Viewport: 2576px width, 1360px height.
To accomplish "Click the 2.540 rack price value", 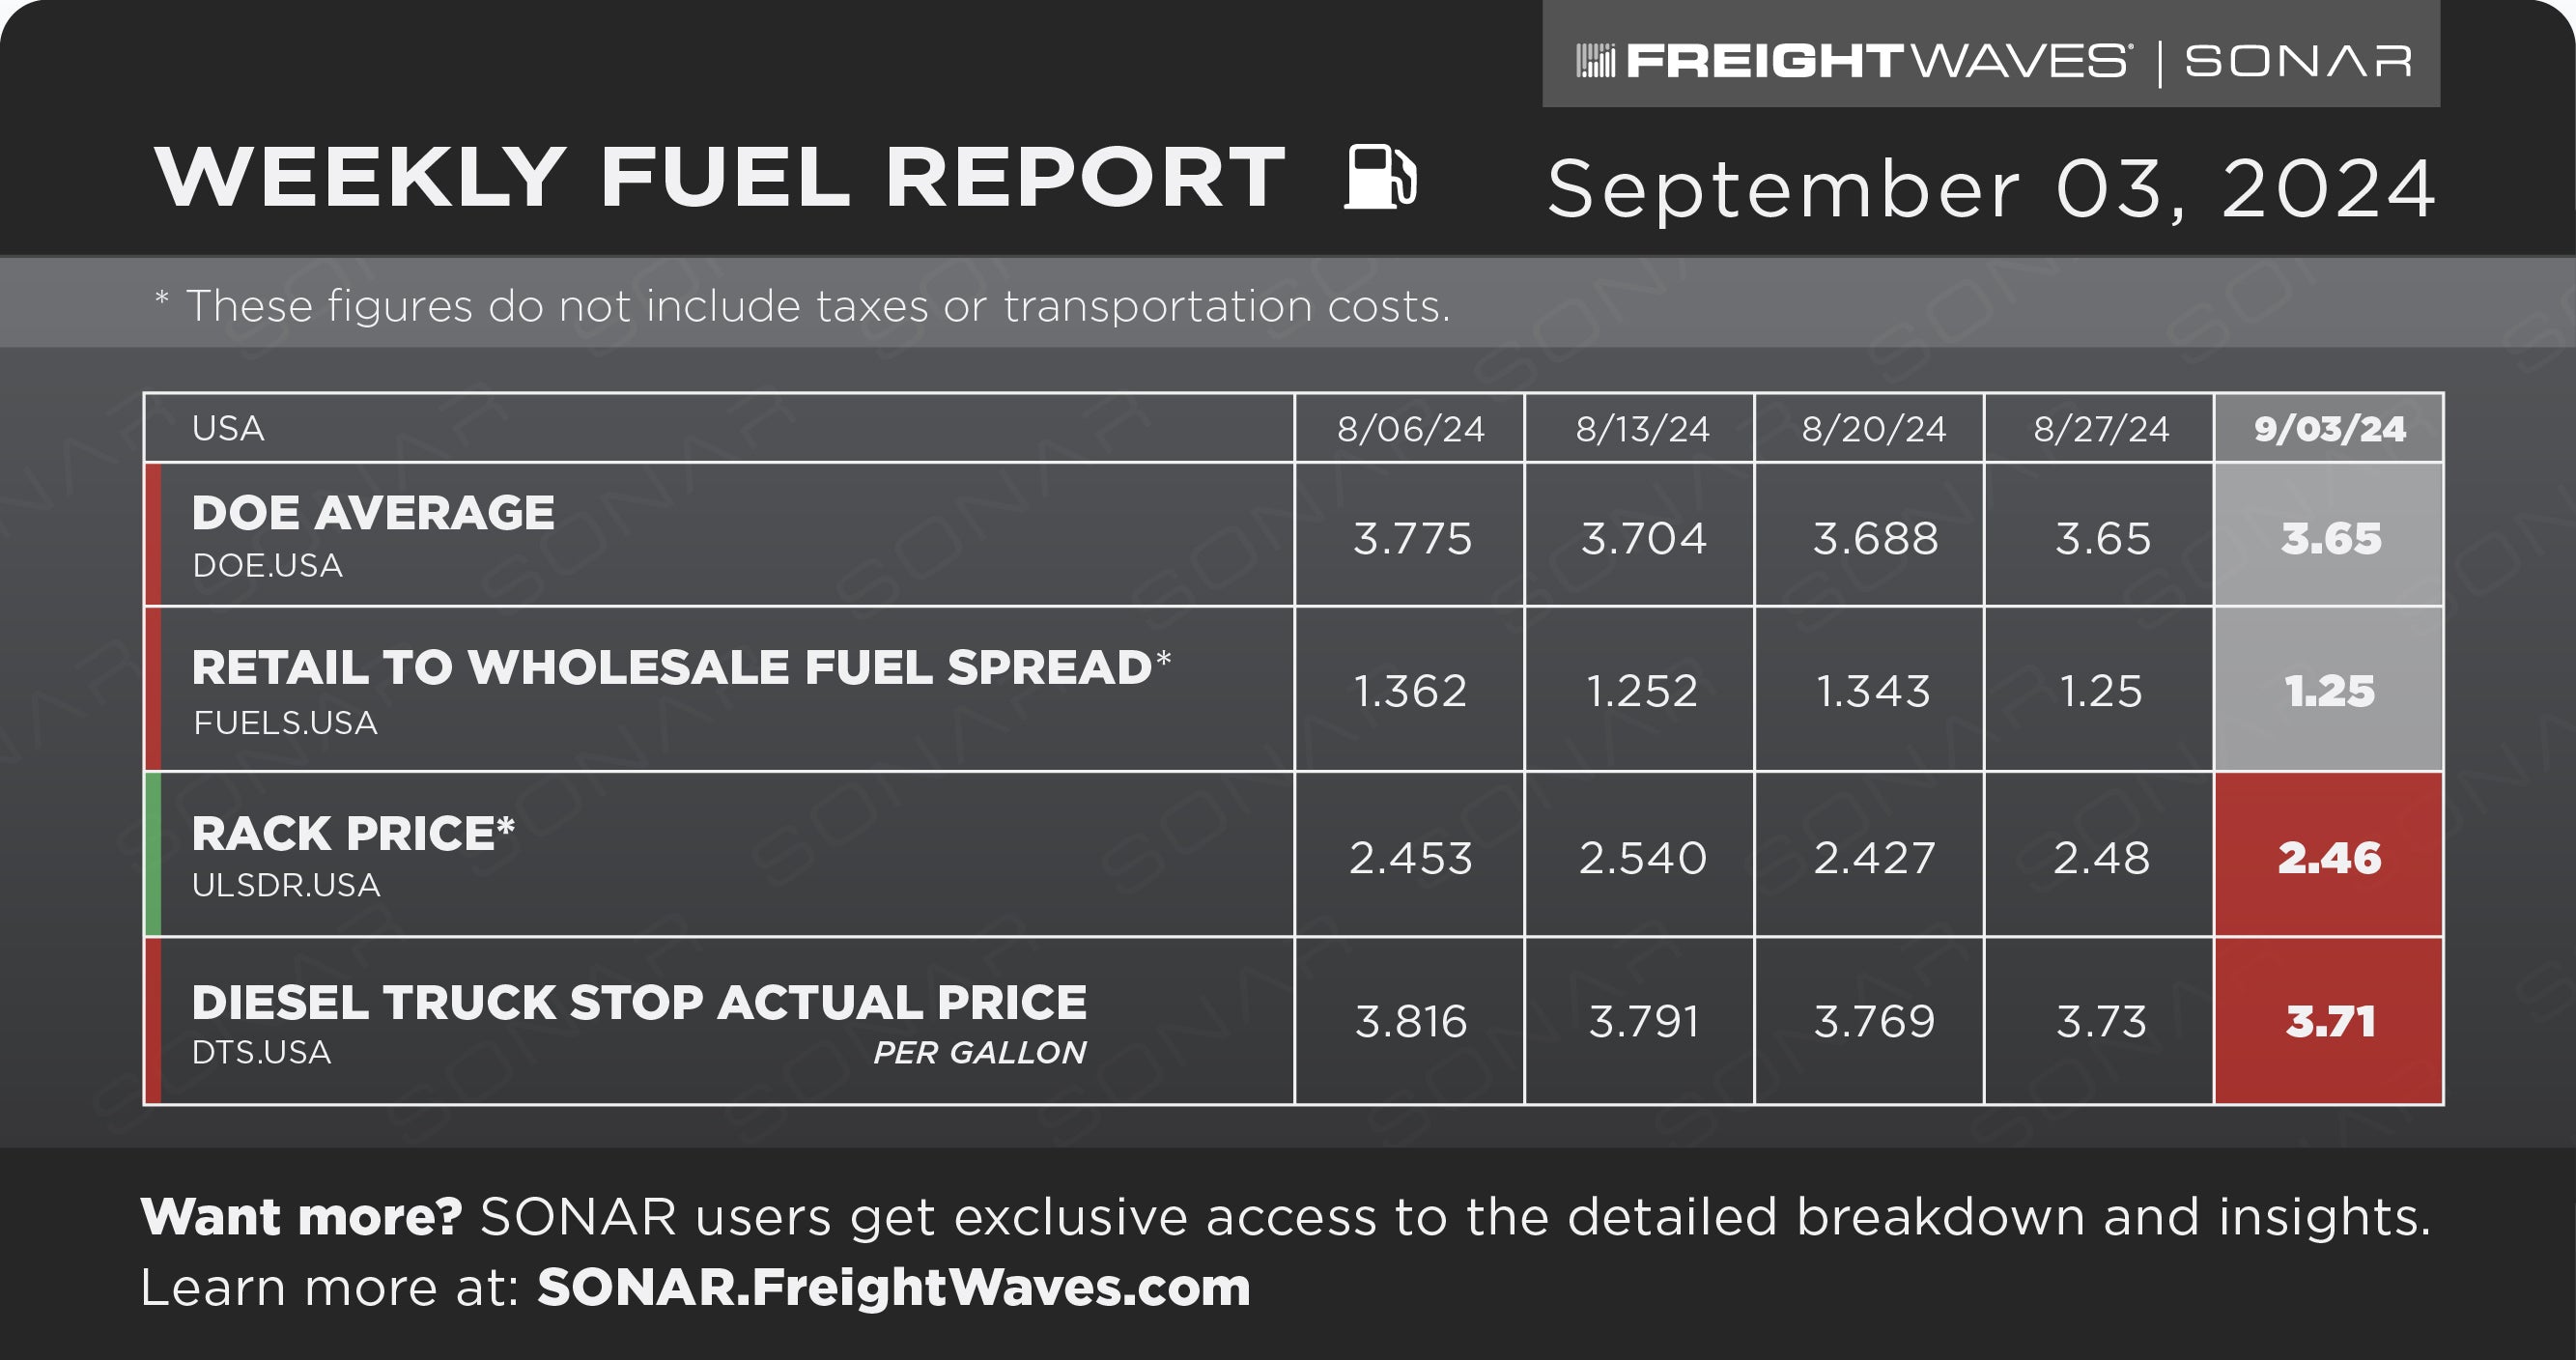I will tap(1642, 857).
